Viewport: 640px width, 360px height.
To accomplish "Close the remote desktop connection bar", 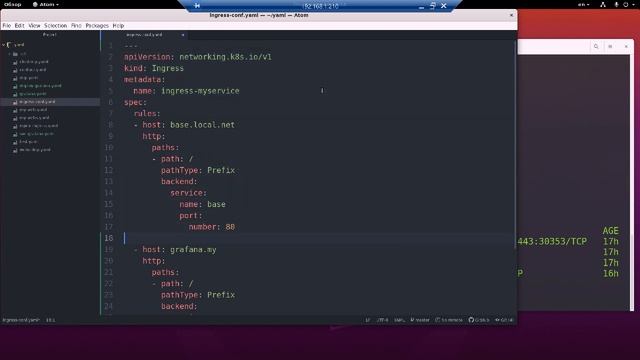I will (444, 6).
